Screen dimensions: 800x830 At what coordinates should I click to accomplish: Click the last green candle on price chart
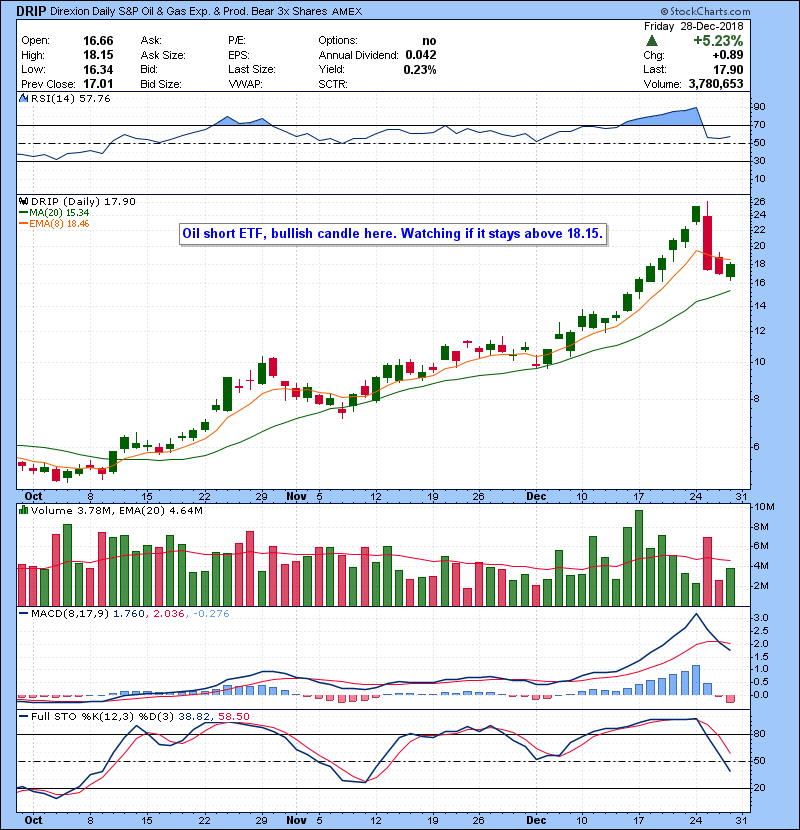(x=730, y=271)
